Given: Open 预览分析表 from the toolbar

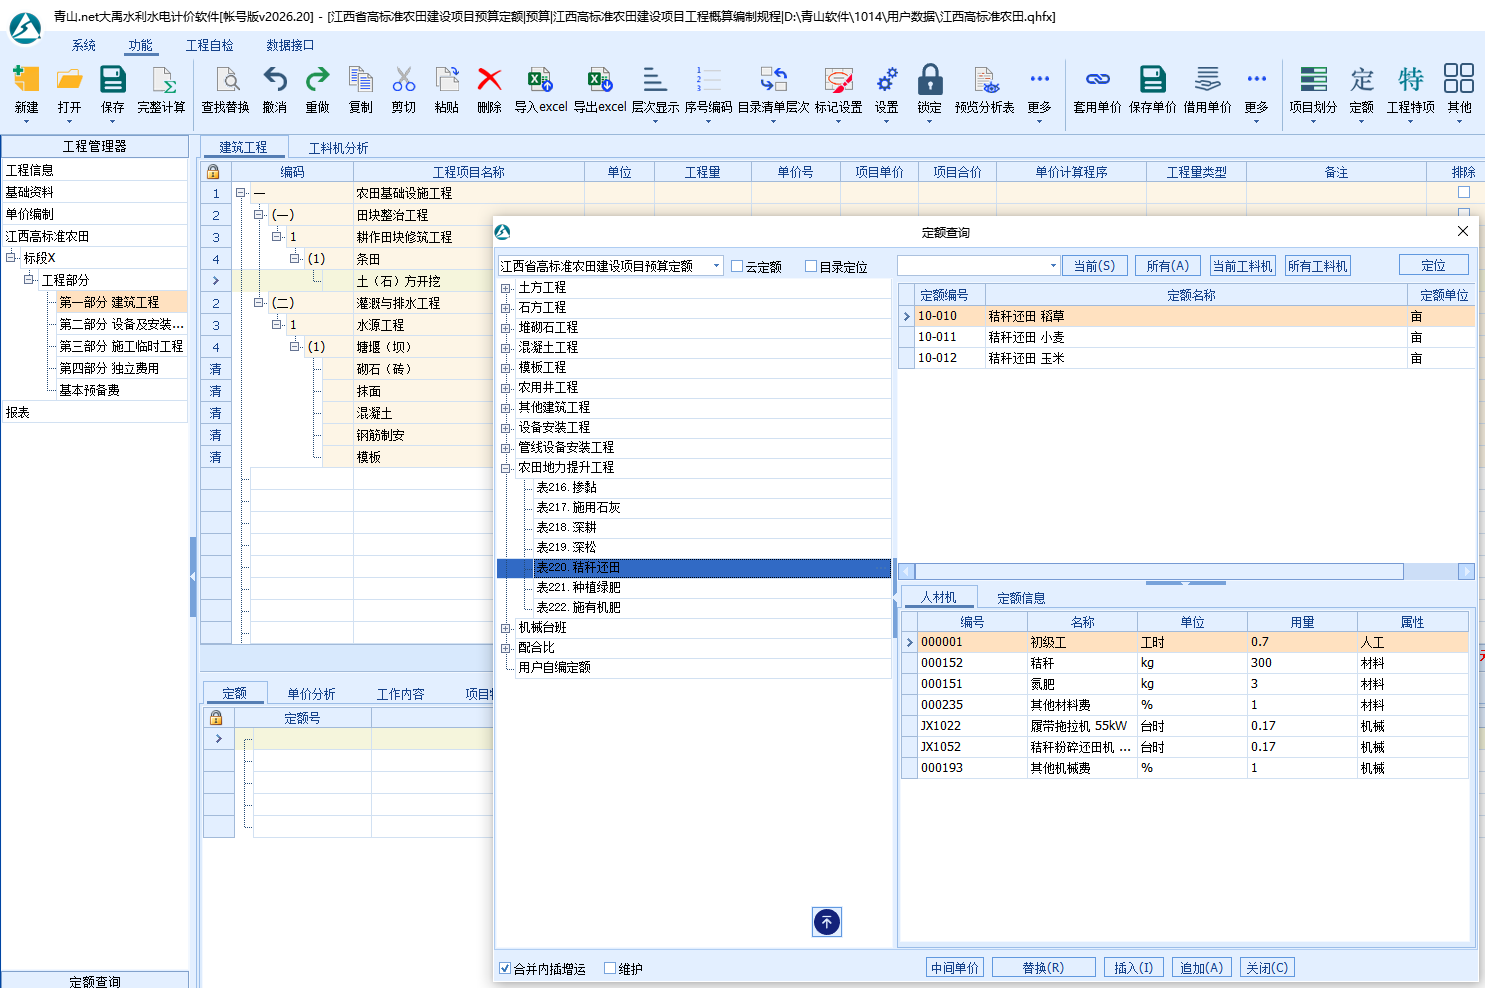Looking at the screenshot, I should [984, 80].
